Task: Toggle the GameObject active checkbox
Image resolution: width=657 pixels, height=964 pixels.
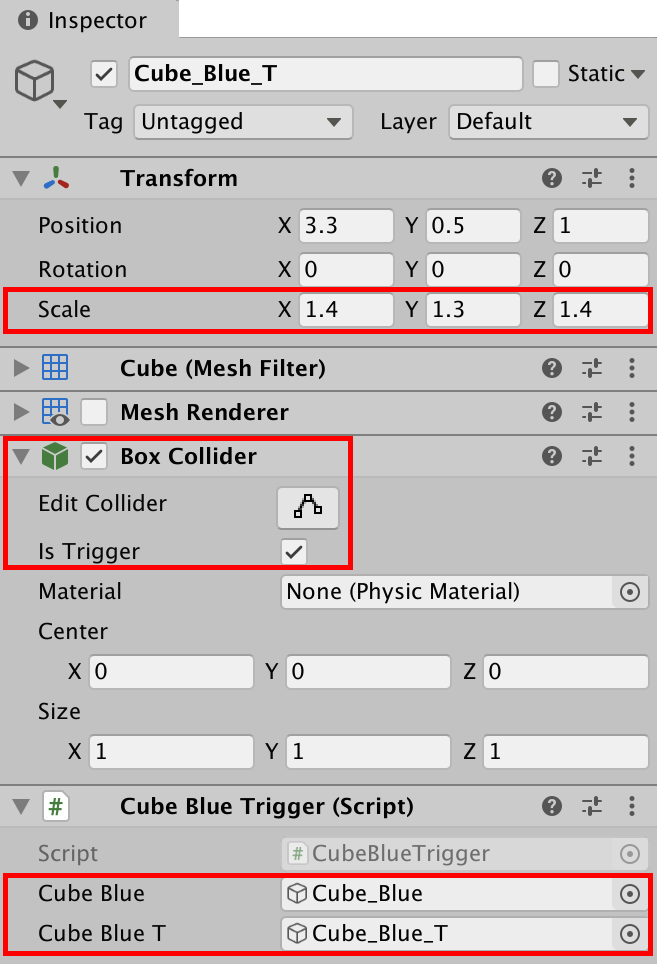Action: 104,74
